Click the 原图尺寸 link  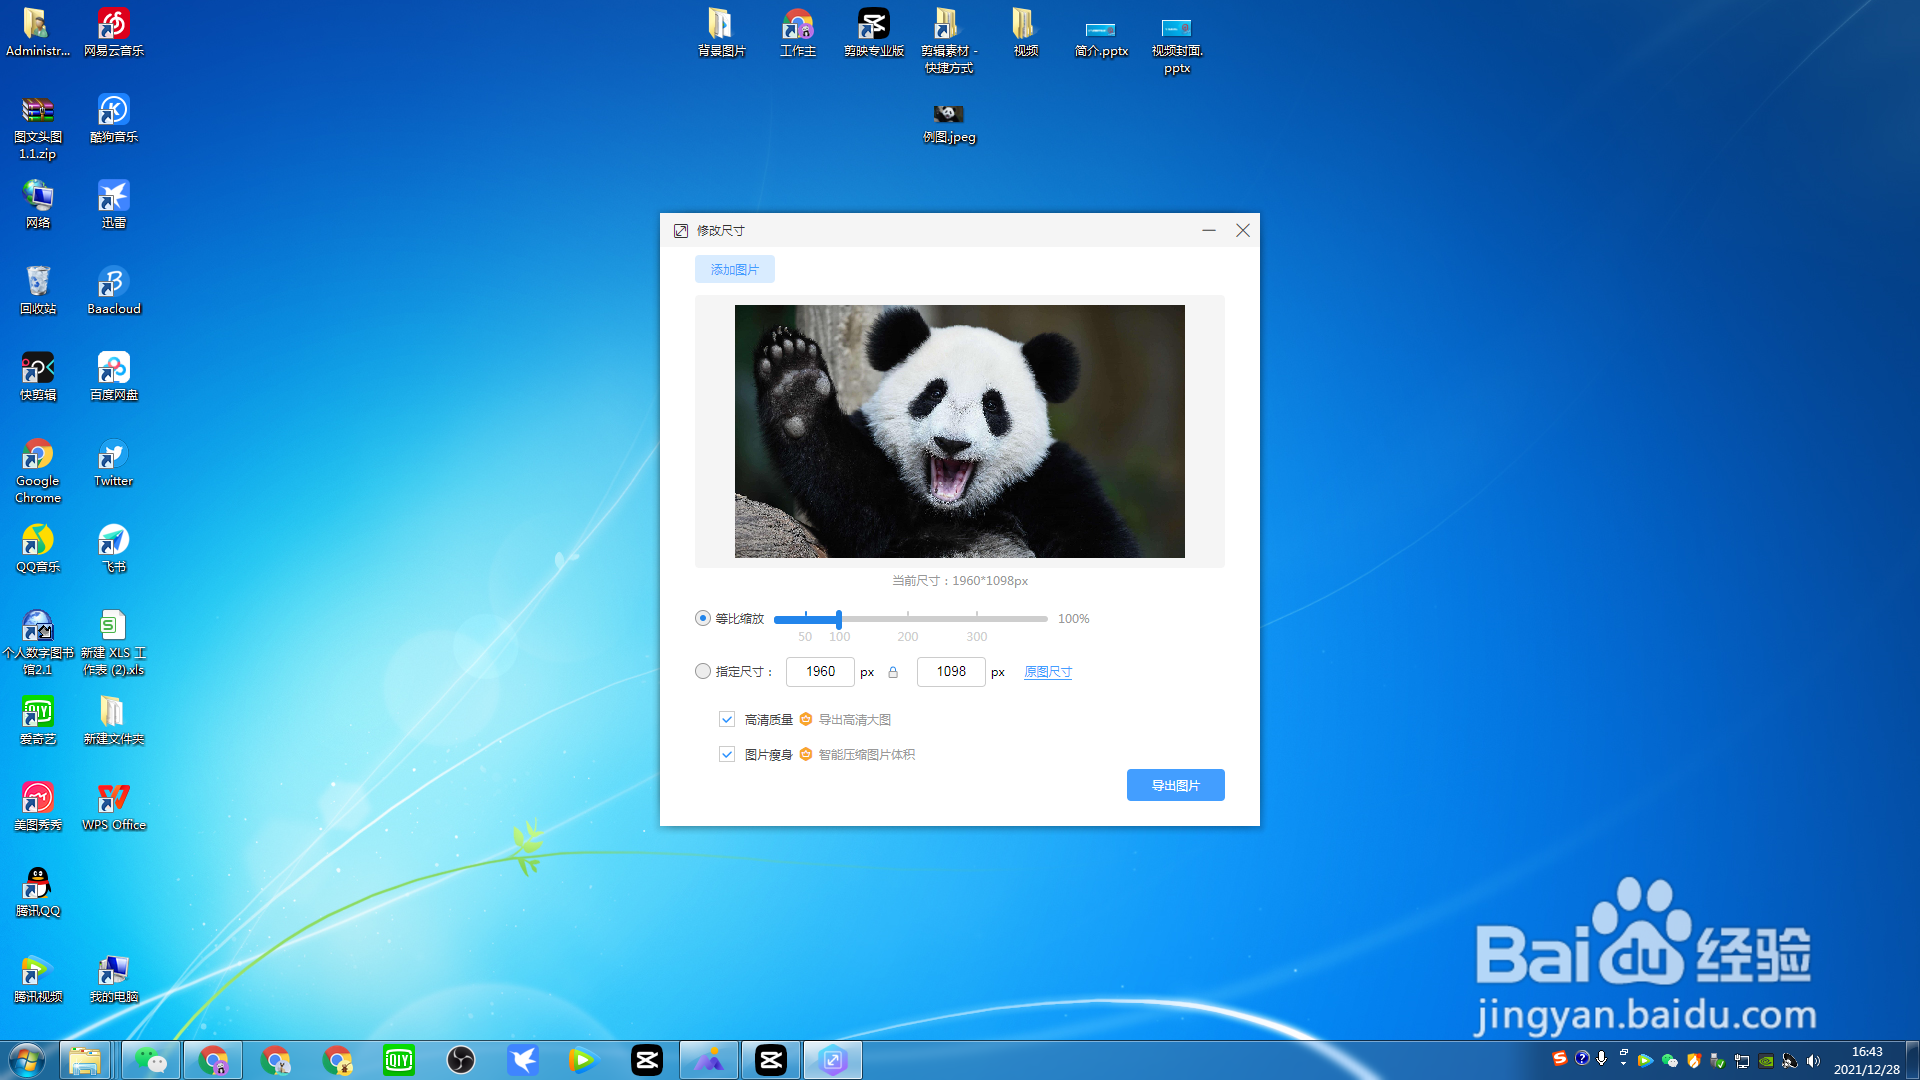pos(1047,672)
